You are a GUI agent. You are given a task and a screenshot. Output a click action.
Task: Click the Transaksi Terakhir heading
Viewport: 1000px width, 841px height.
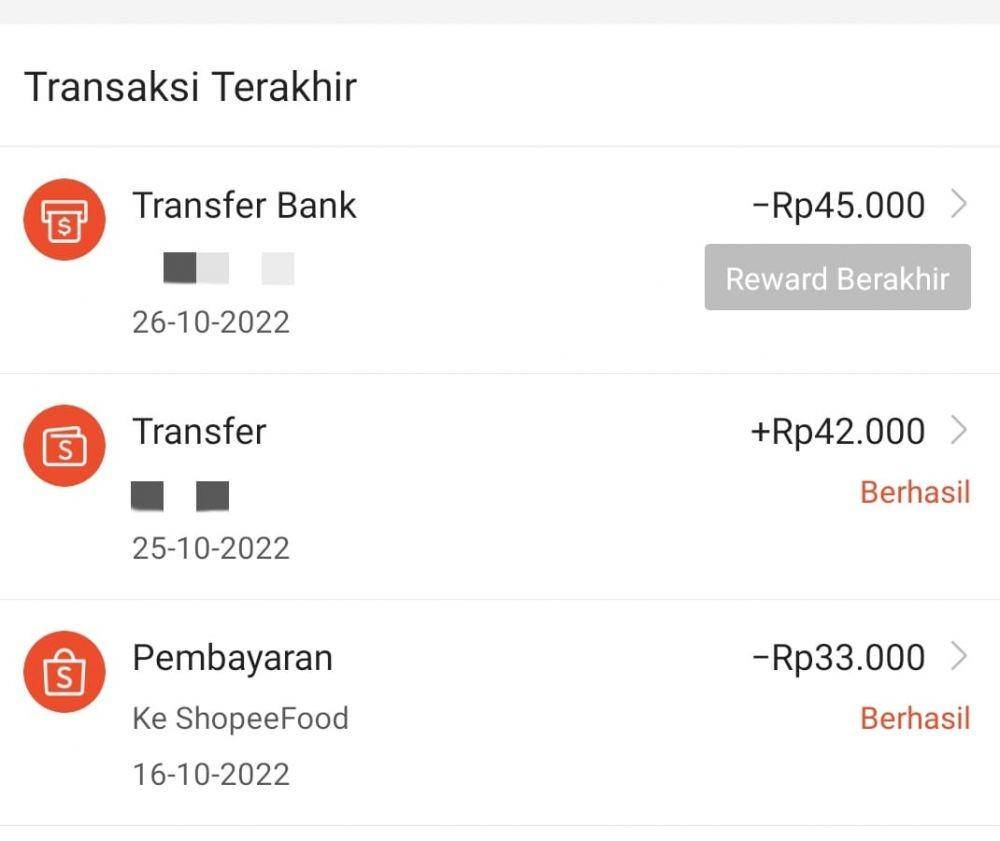[191, 87]
